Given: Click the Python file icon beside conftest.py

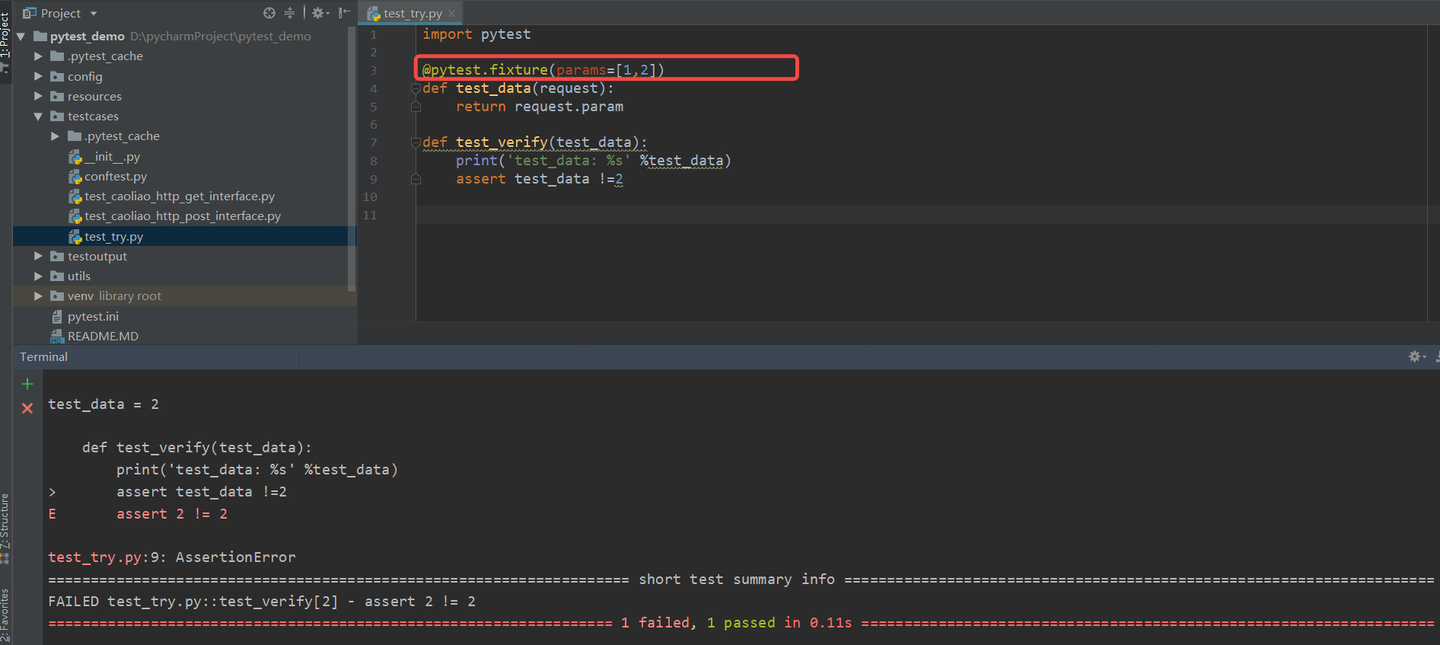Looking at the screenshot, I should [75, 176].
